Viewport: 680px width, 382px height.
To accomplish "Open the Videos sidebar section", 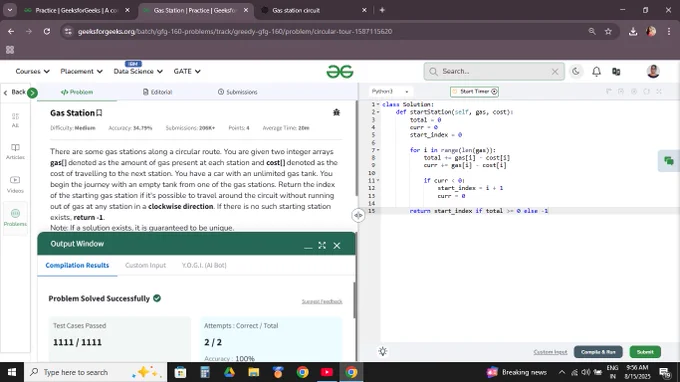I will click(15, 184).
